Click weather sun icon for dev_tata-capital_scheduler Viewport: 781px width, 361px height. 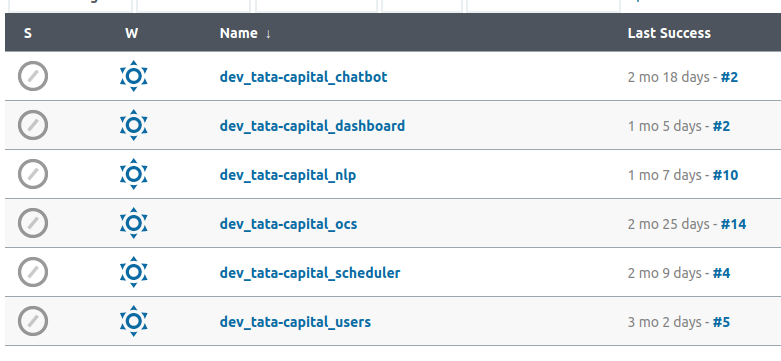coord(133,272)
